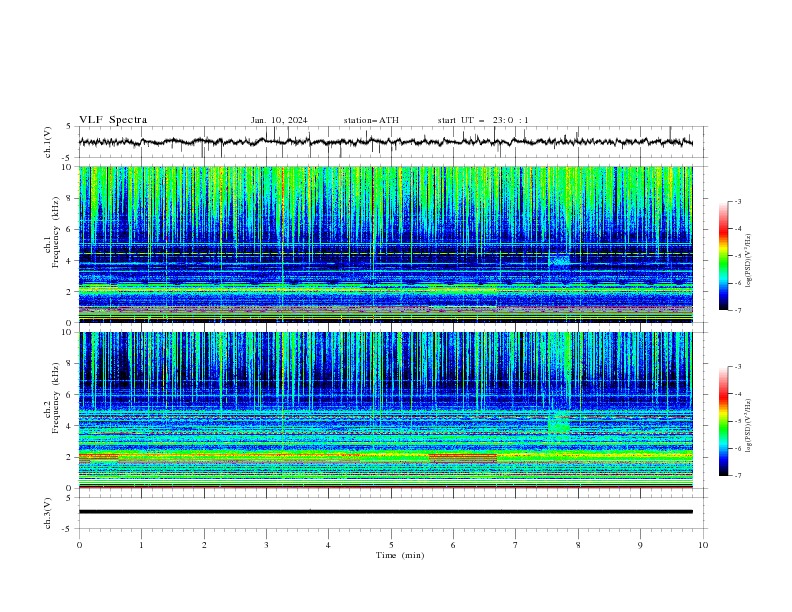Click the ch.1 PSD color bar

723,256
